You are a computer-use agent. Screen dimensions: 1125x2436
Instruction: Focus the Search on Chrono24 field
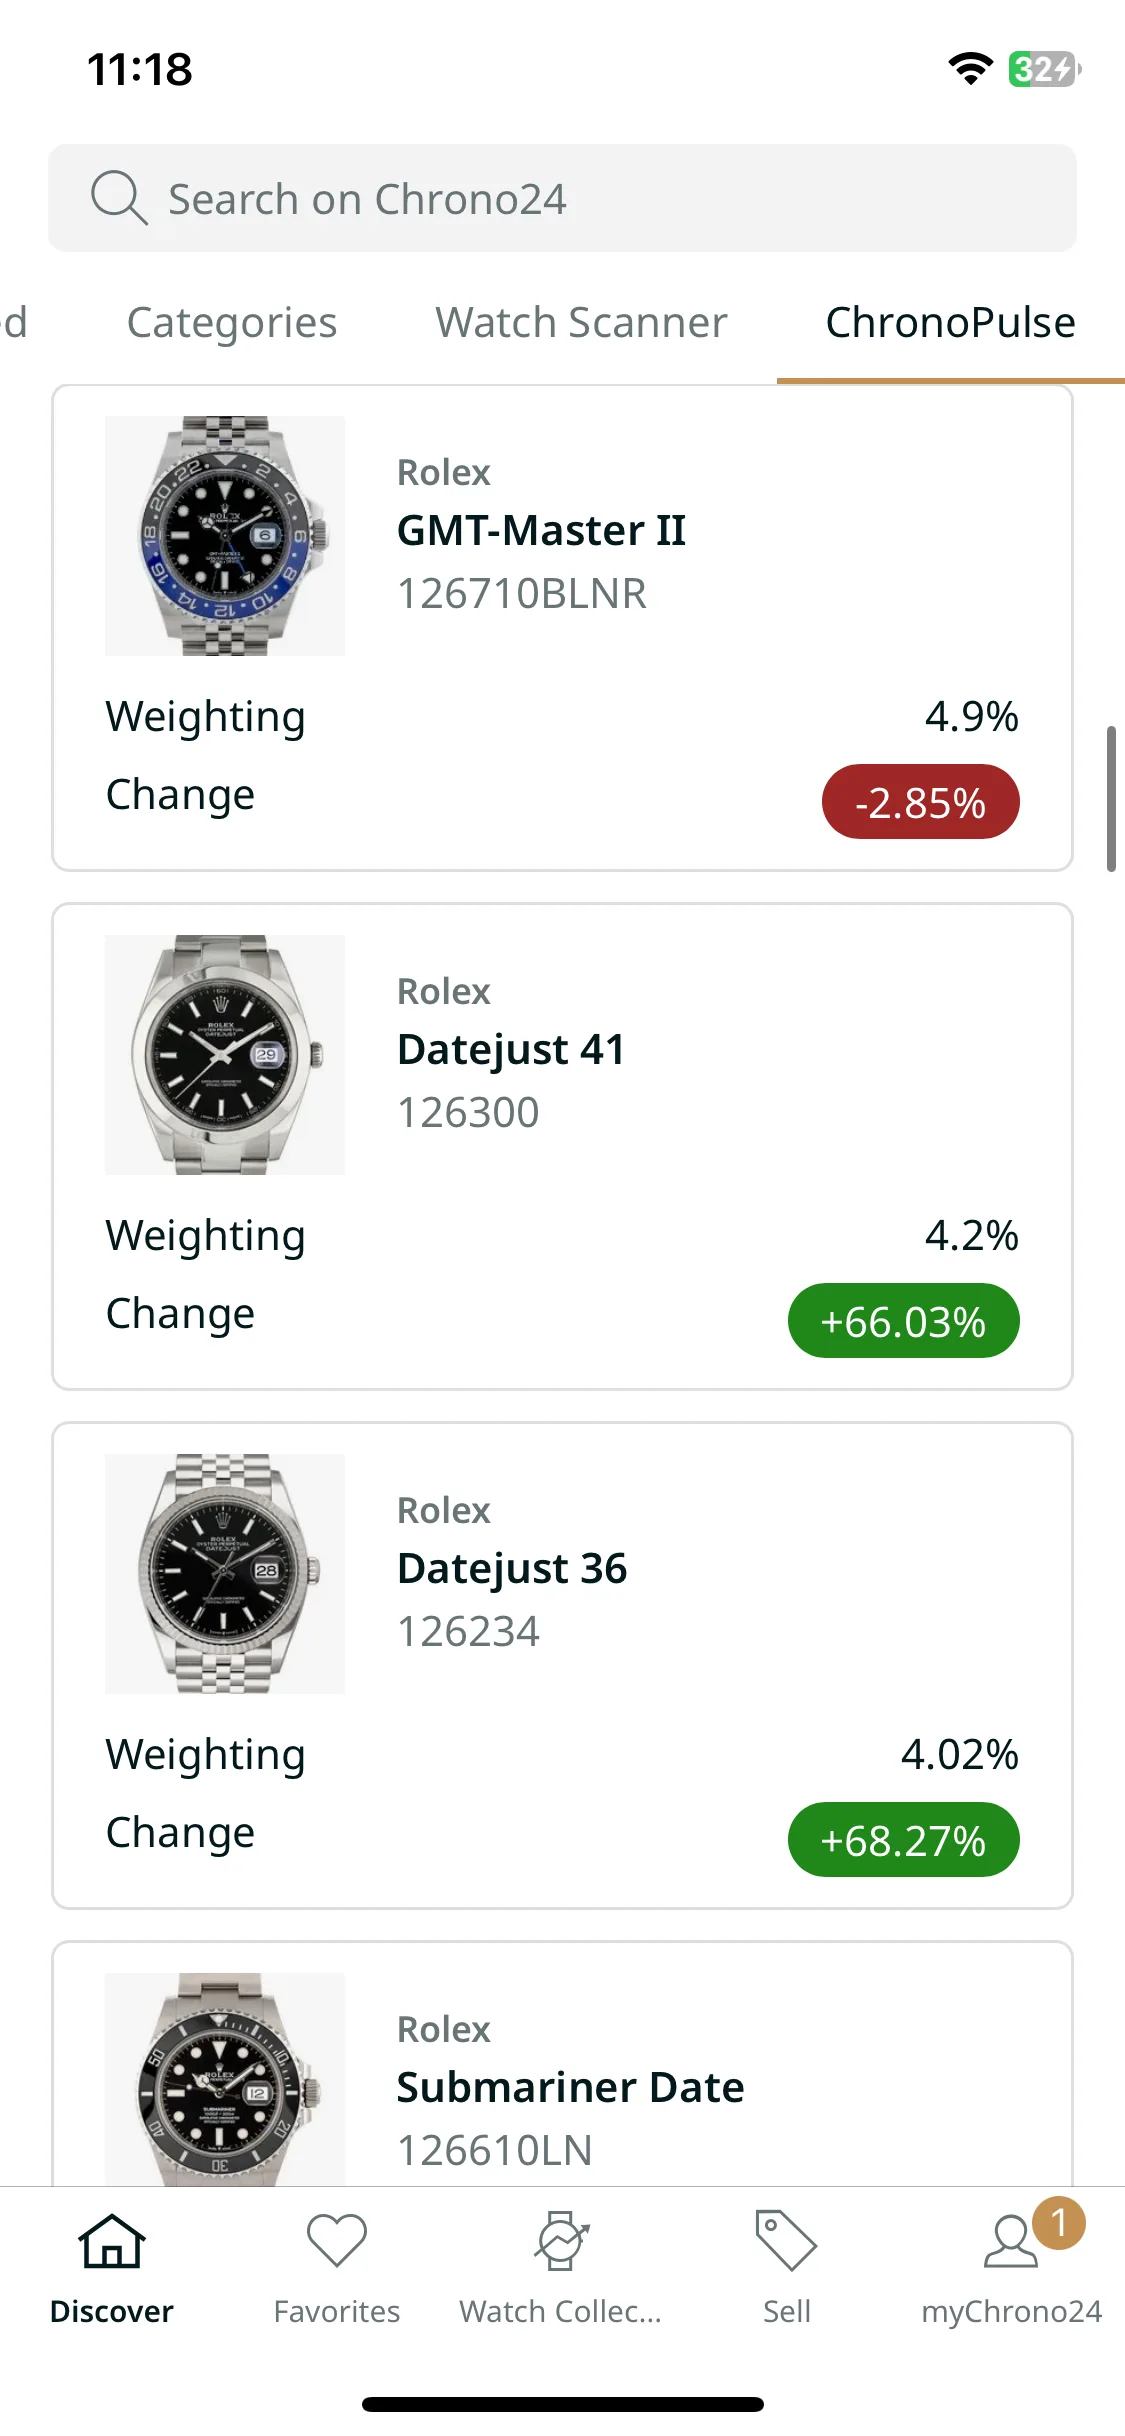tap(562, 198)
